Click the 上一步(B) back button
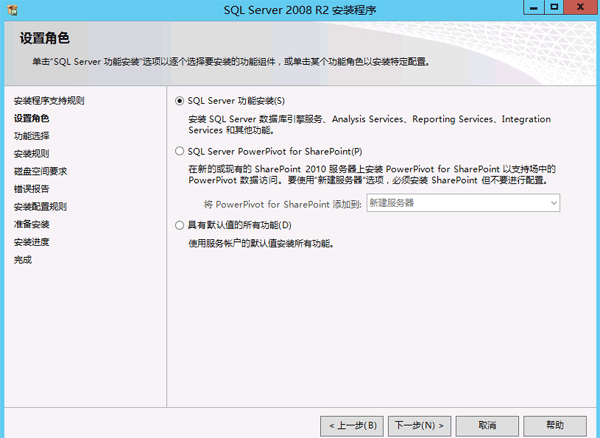The width and height of the screenshot is (600, 438). 352,426
